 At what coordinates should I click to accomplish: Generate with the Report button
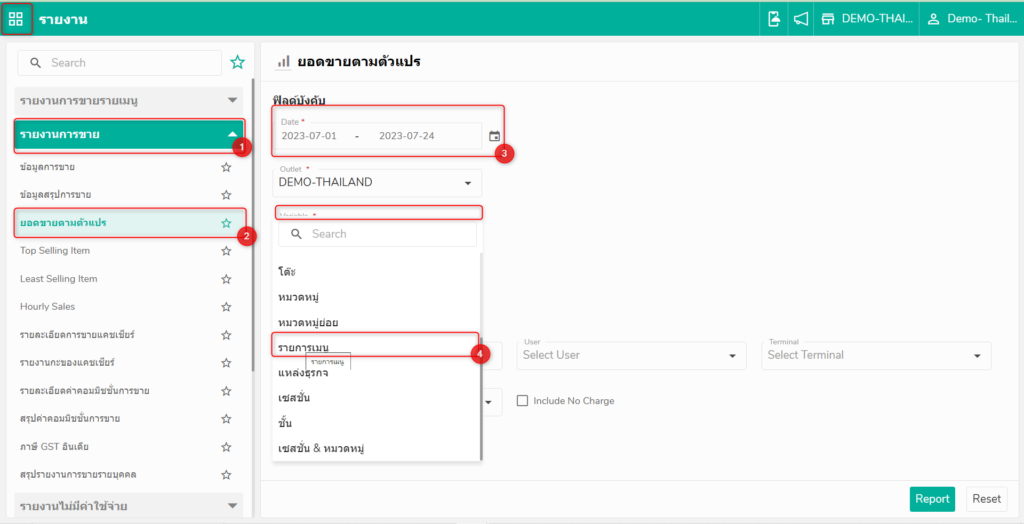(x=932, y=499)
